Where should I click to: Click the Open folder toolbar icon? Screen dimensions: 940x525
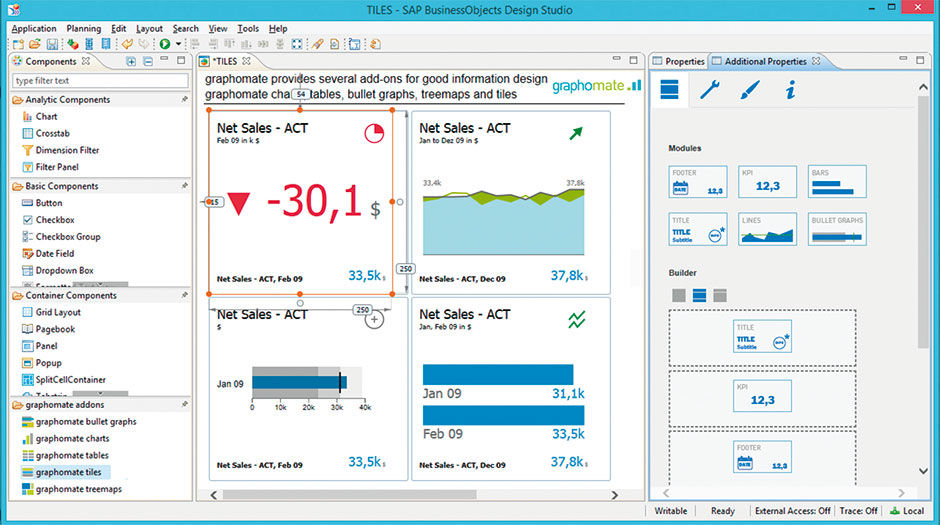(x=35, y=44)
